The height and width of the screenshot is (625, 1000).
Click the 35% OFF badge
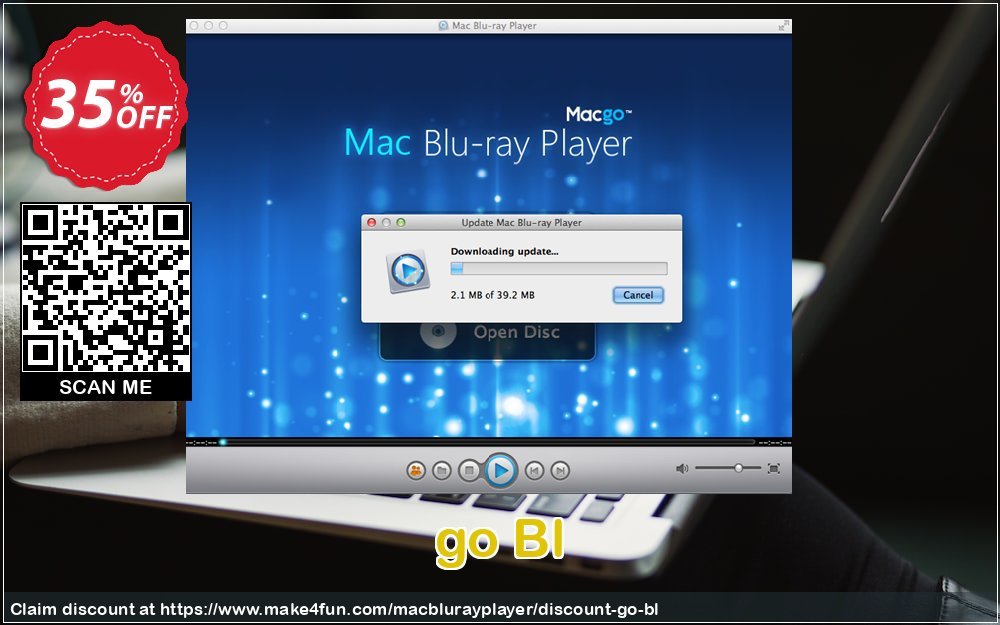pos(106,105)
